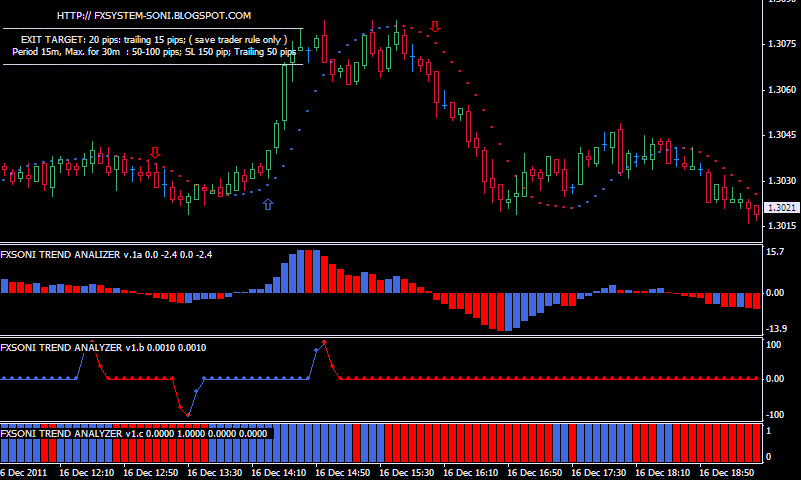801x480 pixels.
Task: Click the 1.3030 price scale label
Action: pos(782,181)
